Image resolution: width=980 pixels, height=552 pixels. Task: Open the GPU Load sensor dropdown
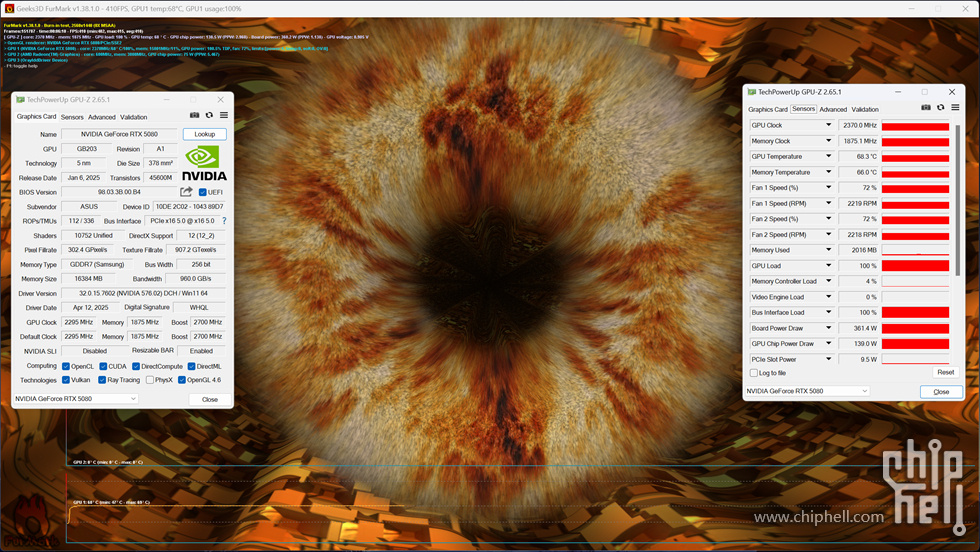coord(829,266)
